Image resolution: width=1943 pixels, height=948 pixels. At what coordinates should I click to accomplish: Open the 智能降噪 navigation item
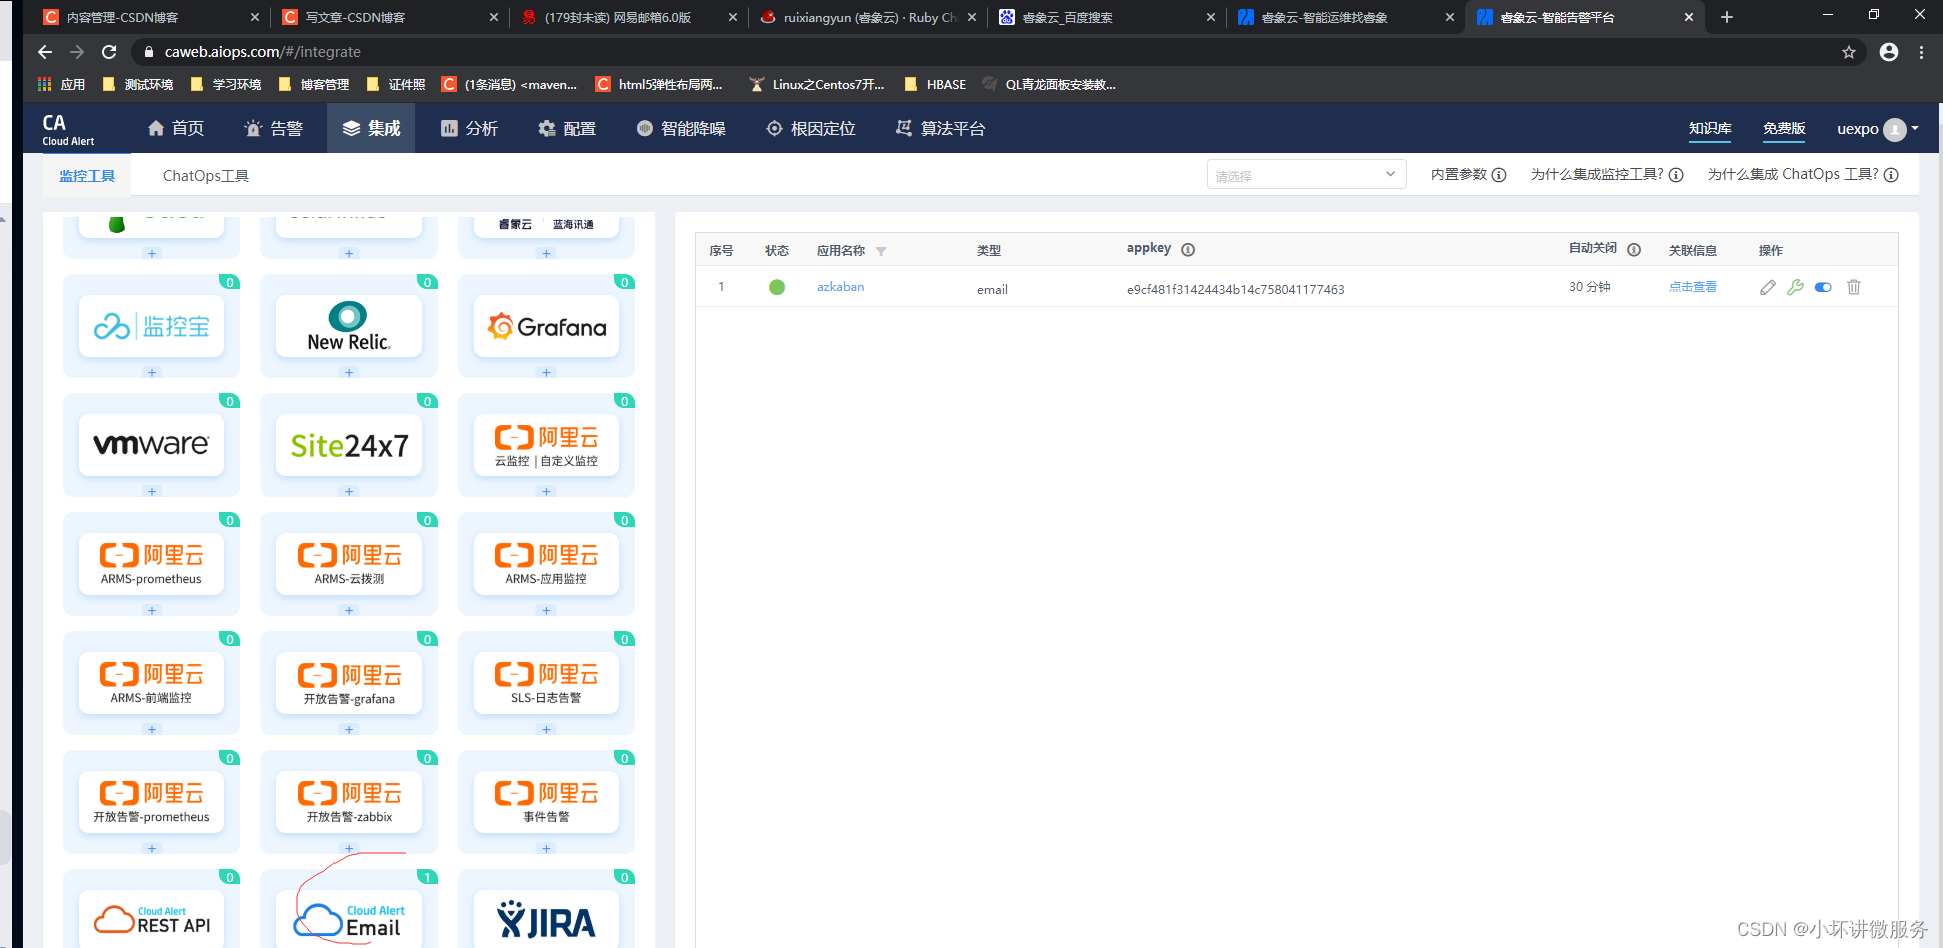click(681, 128)
